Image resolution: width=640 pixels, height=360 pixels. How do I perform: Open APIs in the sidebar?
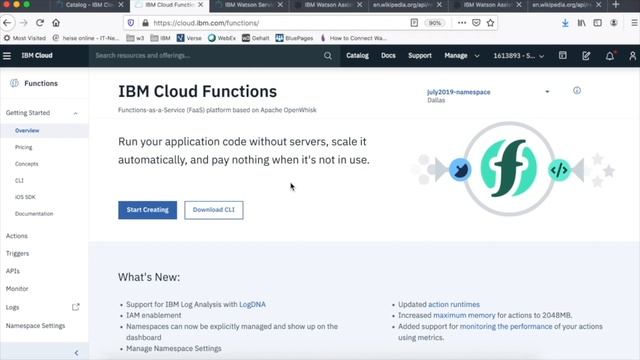pyautogui.click(x=13, y=271)
